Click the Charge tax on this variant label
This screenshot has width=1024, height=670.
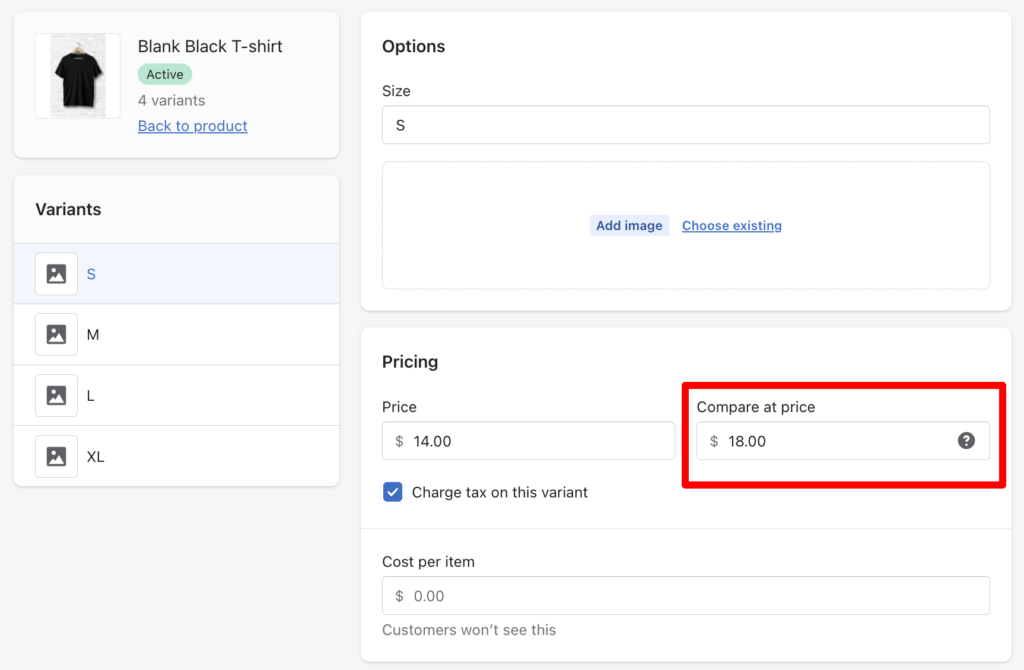500,492
